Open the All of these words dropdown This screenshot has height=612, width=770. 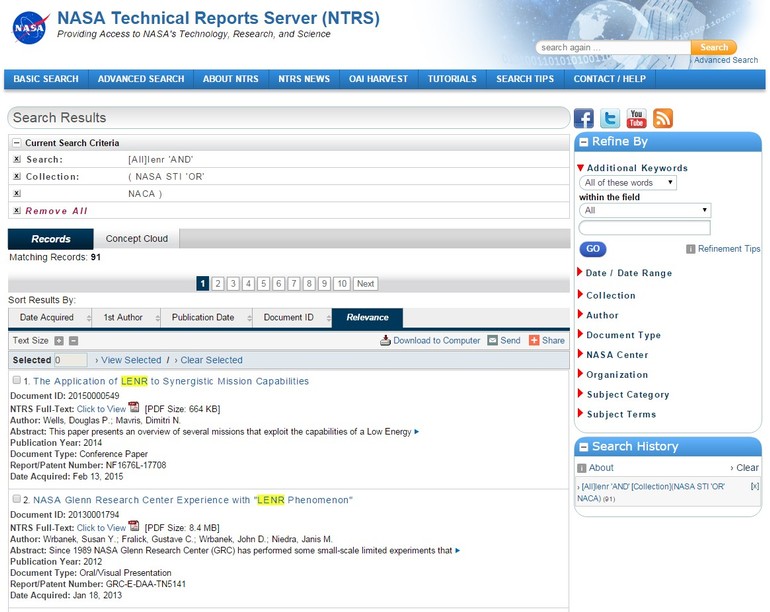(x=628, y=183)
